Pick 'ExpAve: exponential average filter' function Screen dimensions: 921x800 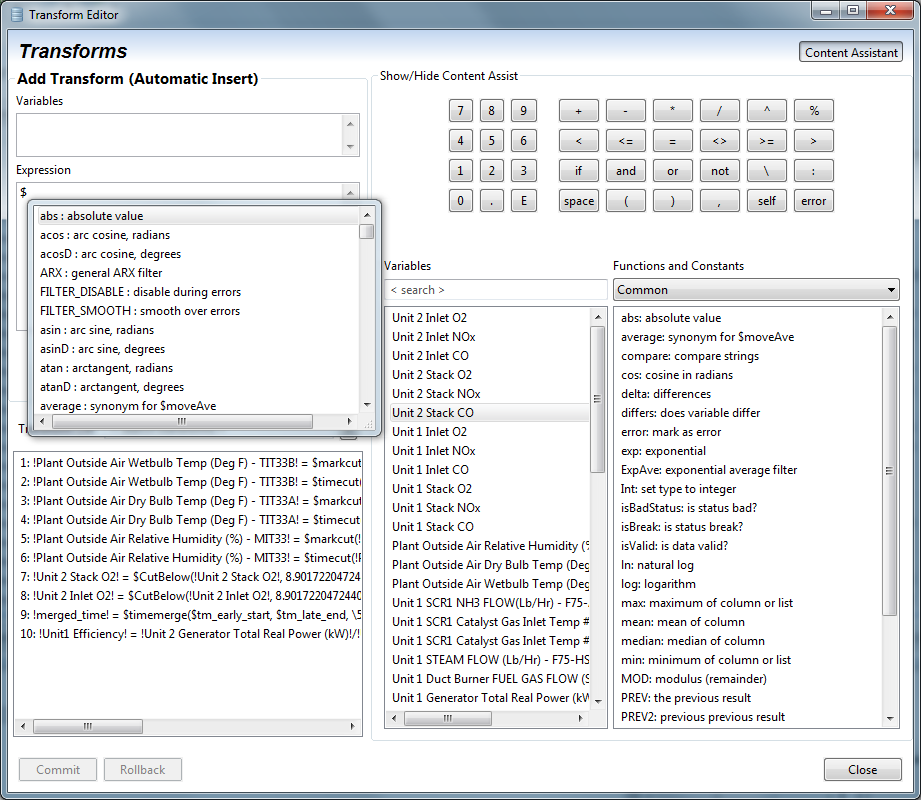(709, 470)
